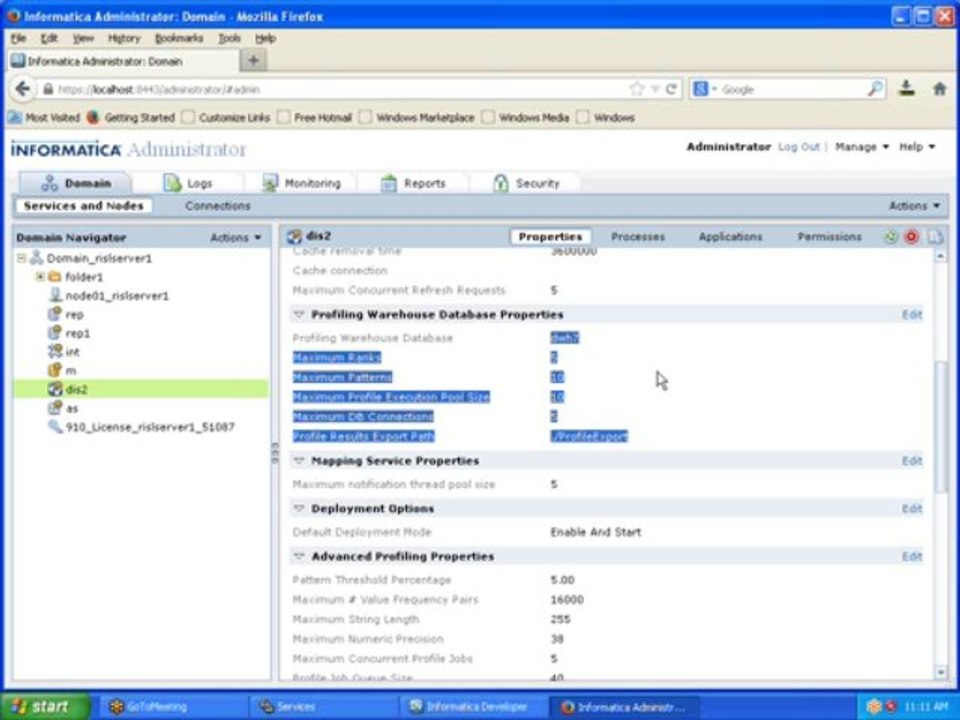Click the green recycle service icon for dis2
This screenshot has width=960, height=720.
[891, 237]
